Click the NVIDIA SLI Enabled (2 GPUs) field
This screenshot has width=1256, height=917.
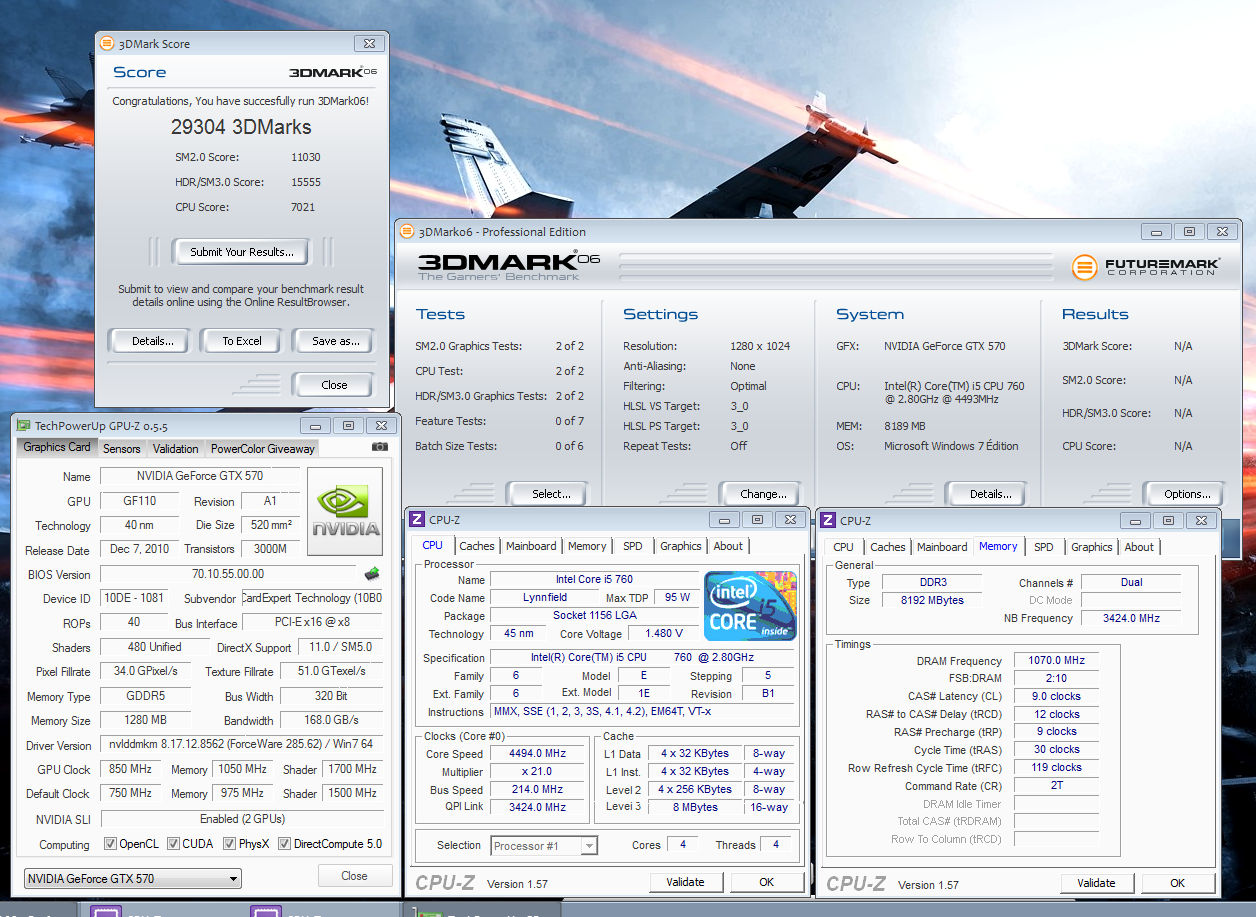click(241, 819)
